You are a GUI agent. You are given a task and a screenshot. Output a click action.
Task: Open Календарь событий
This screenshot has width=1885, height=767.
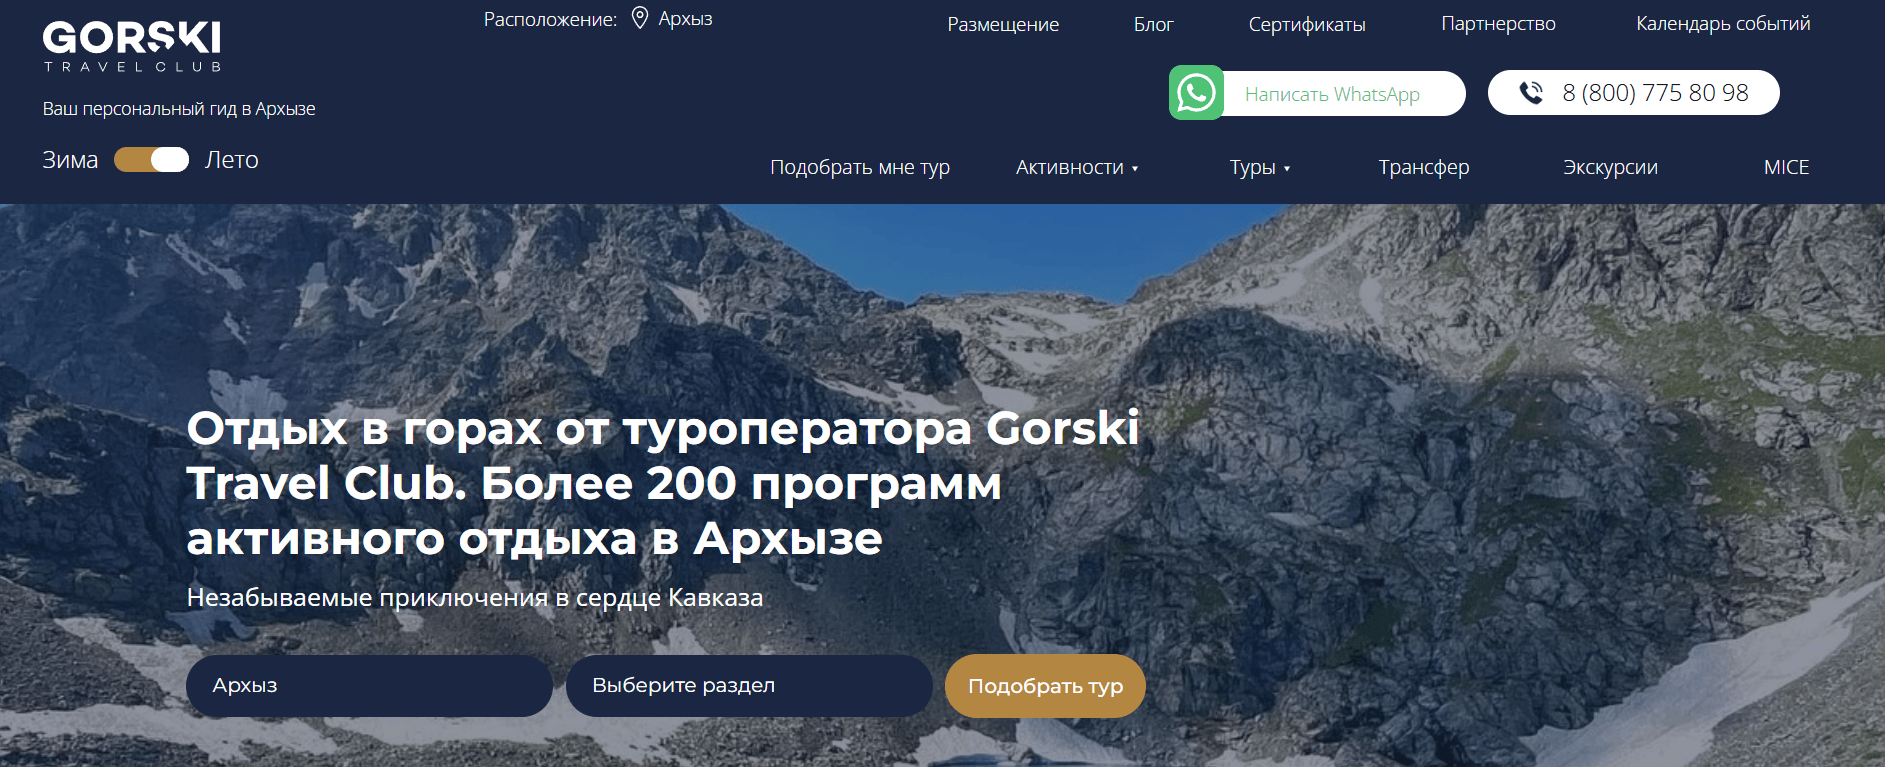pos(1723,24)
